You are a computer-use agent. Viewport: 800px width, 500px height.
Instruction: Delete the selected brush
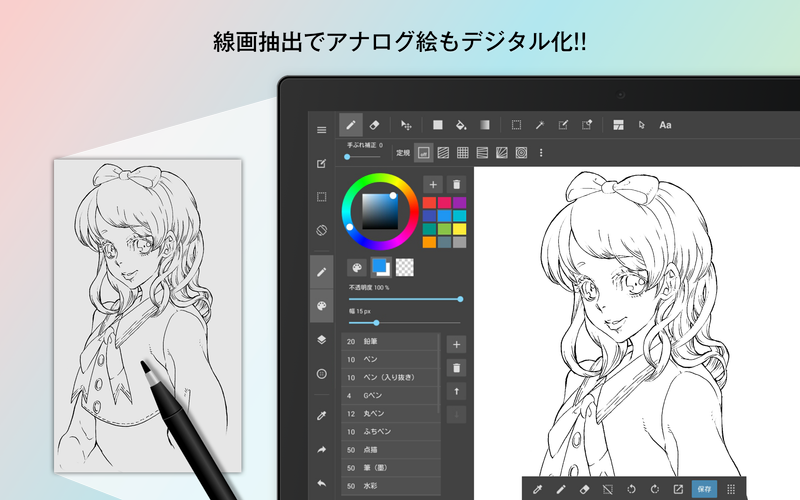click(x=457, y=368)
